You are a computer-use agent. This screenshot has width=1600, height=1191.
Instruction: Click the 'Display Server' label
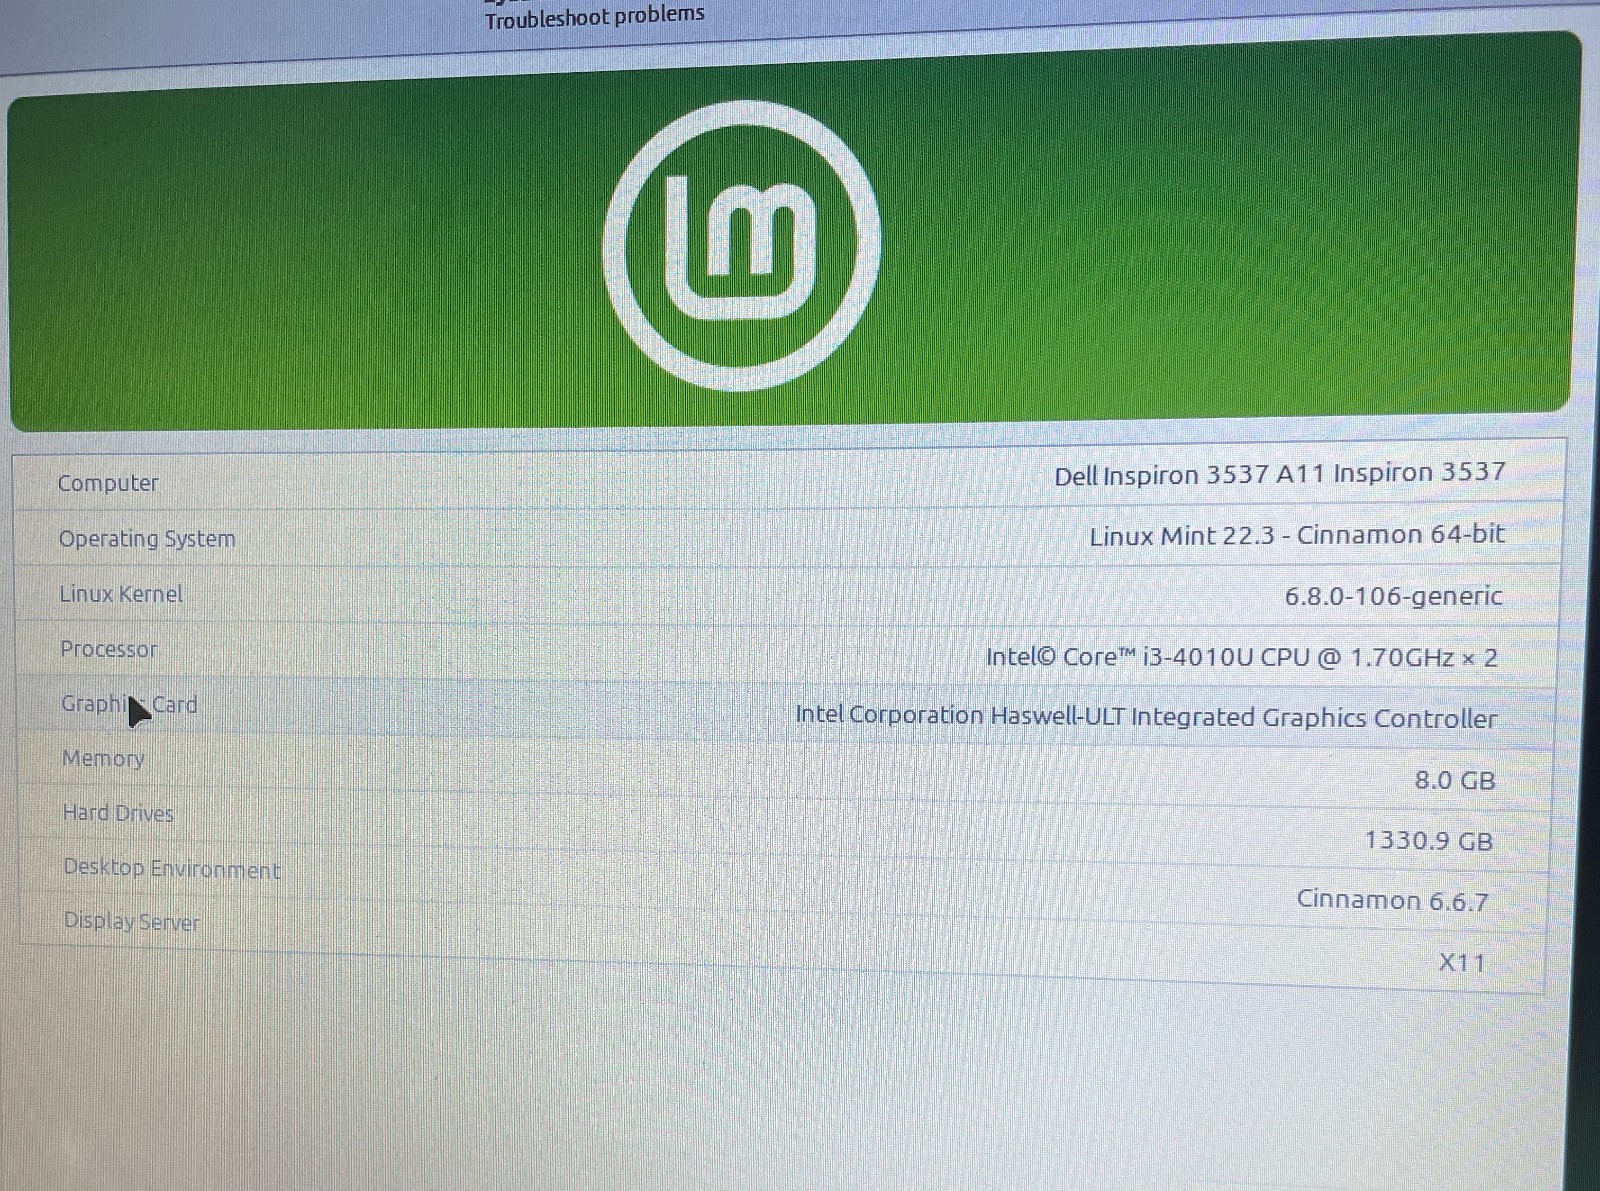click(x=131, y=921)
